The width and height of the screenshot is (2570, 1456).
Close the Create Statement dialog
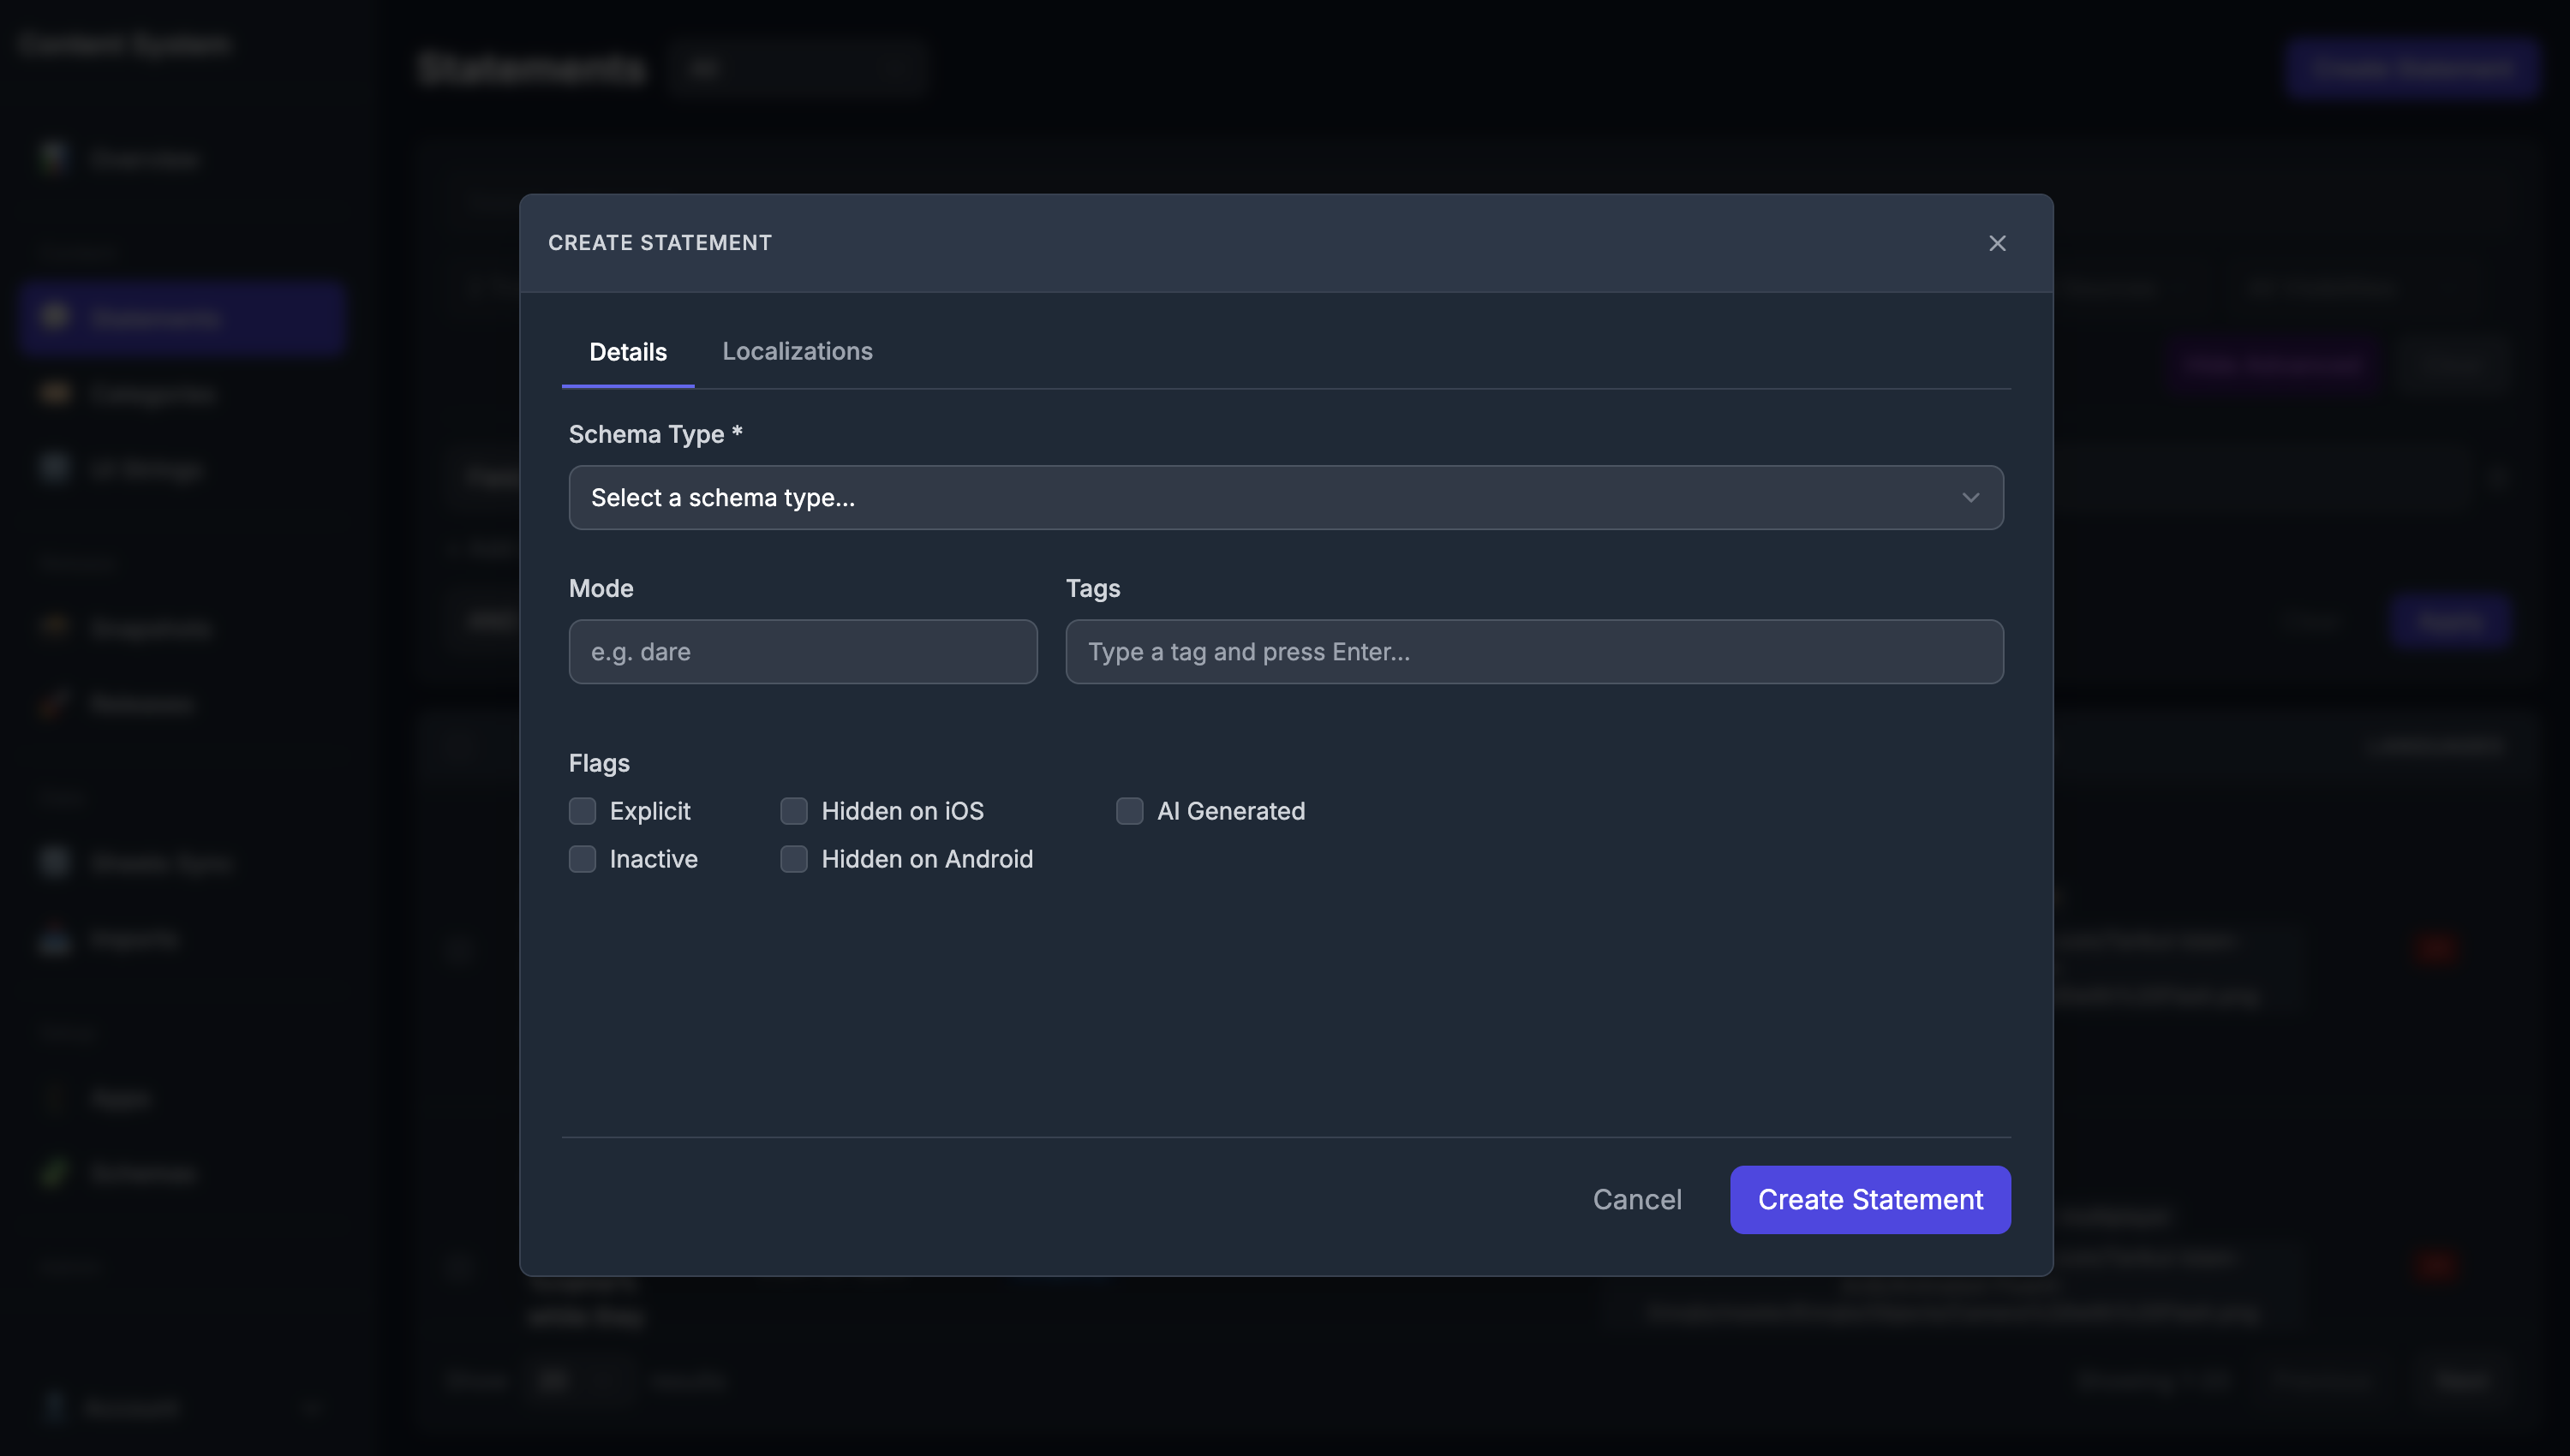coord(1997,243)
